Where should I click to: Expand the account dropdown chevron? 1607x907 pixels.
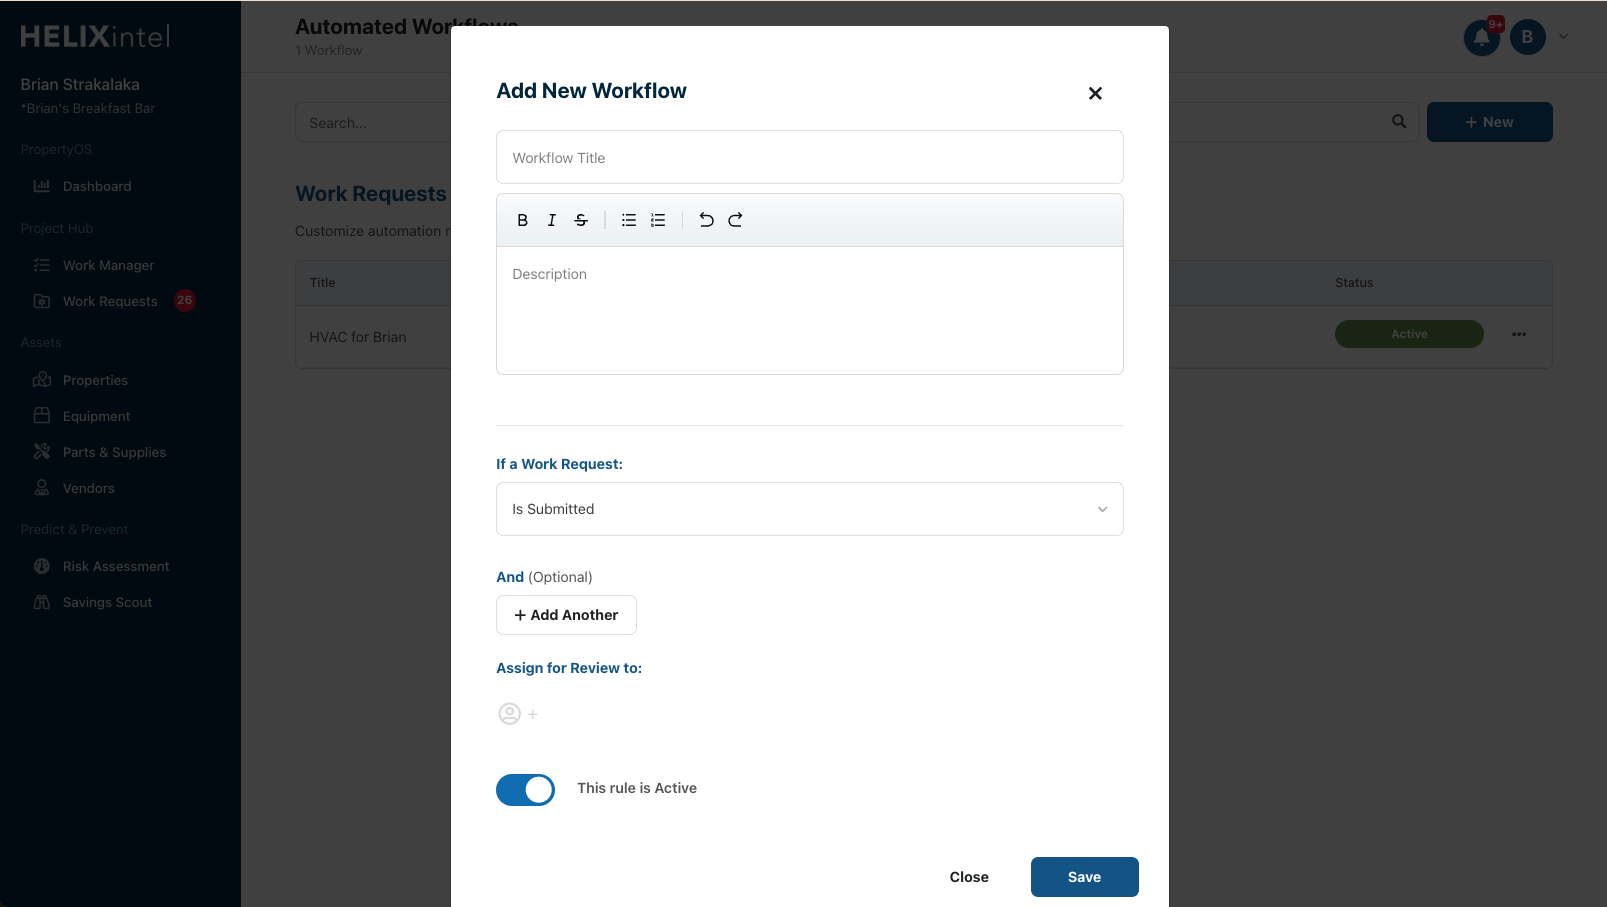pyautogui.click(x=1564, y=37)
